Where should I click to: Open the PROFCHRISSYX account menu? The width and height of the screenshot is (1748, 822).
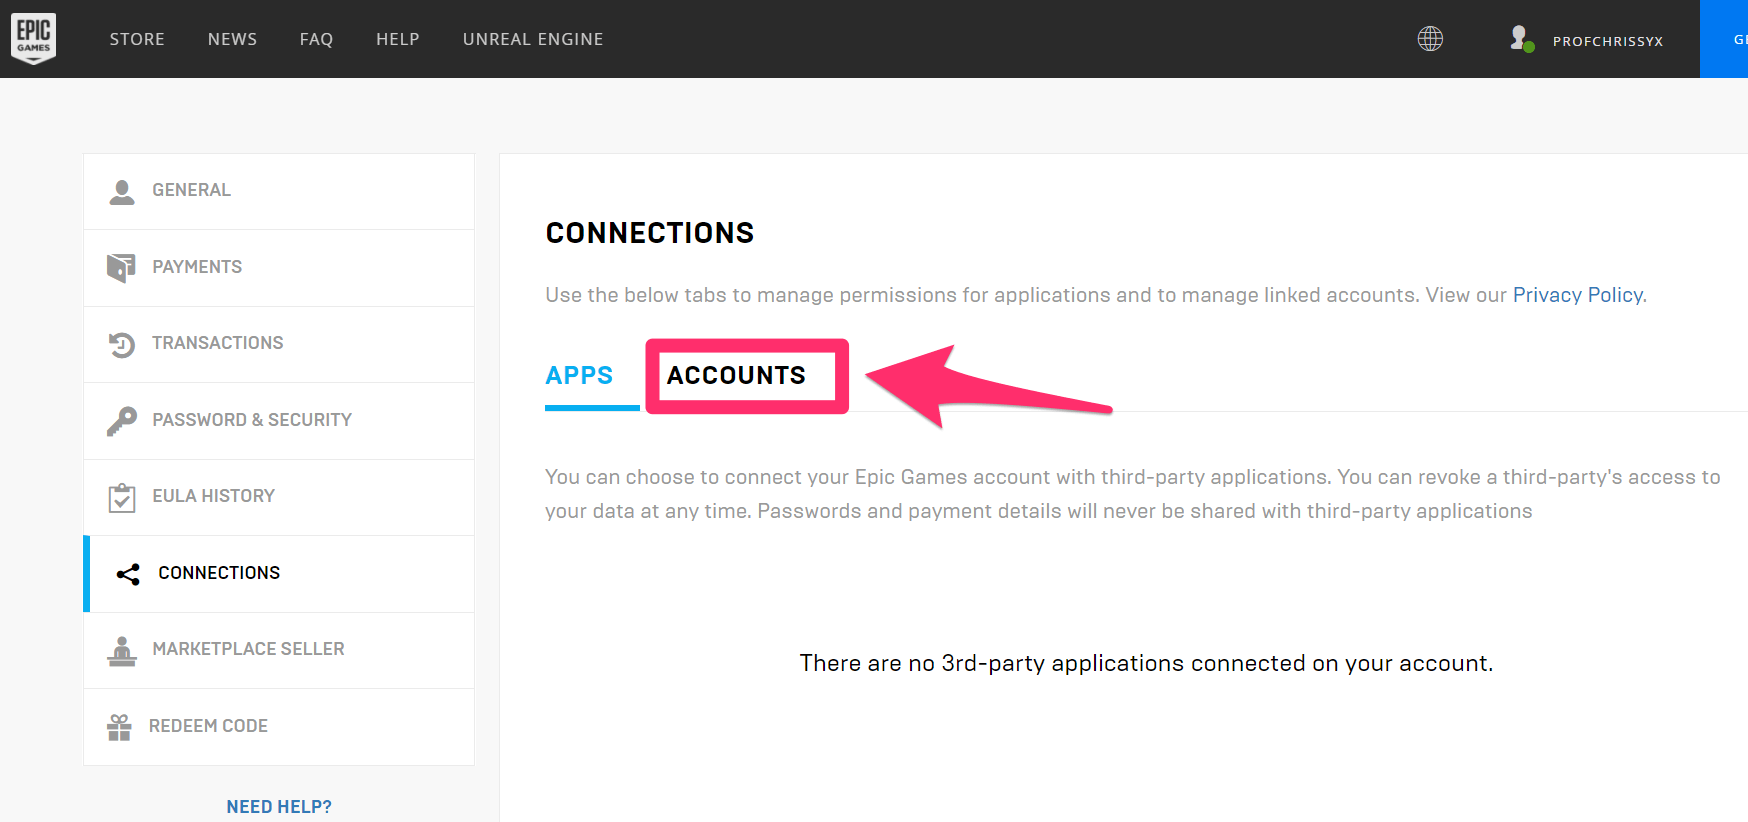[1607, 41]
